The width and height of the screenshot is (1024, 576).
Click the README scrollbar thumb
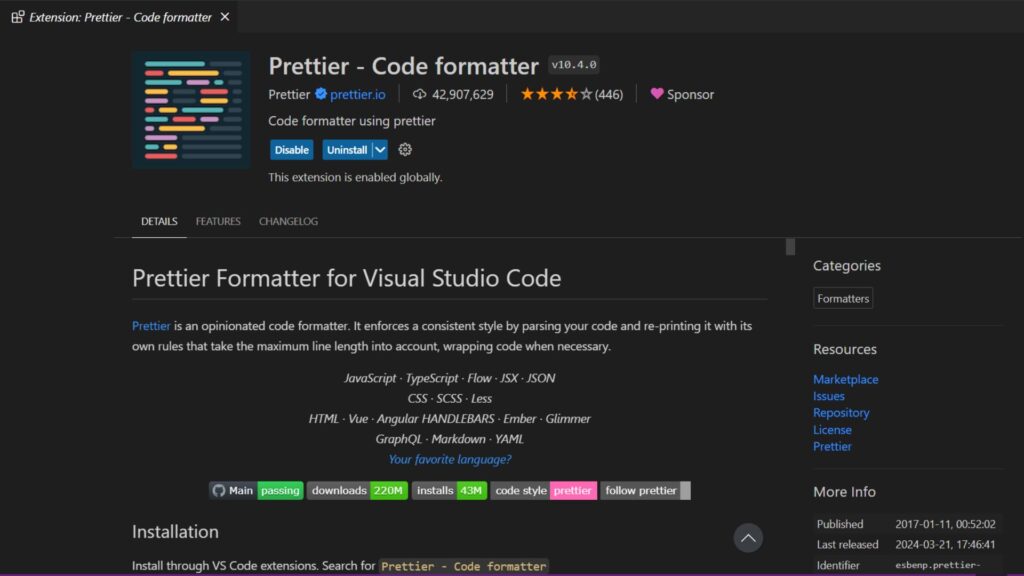(x=790, y=247)
